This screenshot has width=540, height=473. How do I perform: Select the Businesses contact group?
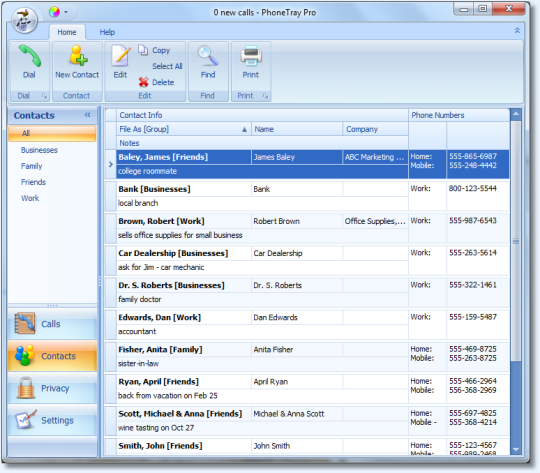pyautogui.click(x=39, y=150)
